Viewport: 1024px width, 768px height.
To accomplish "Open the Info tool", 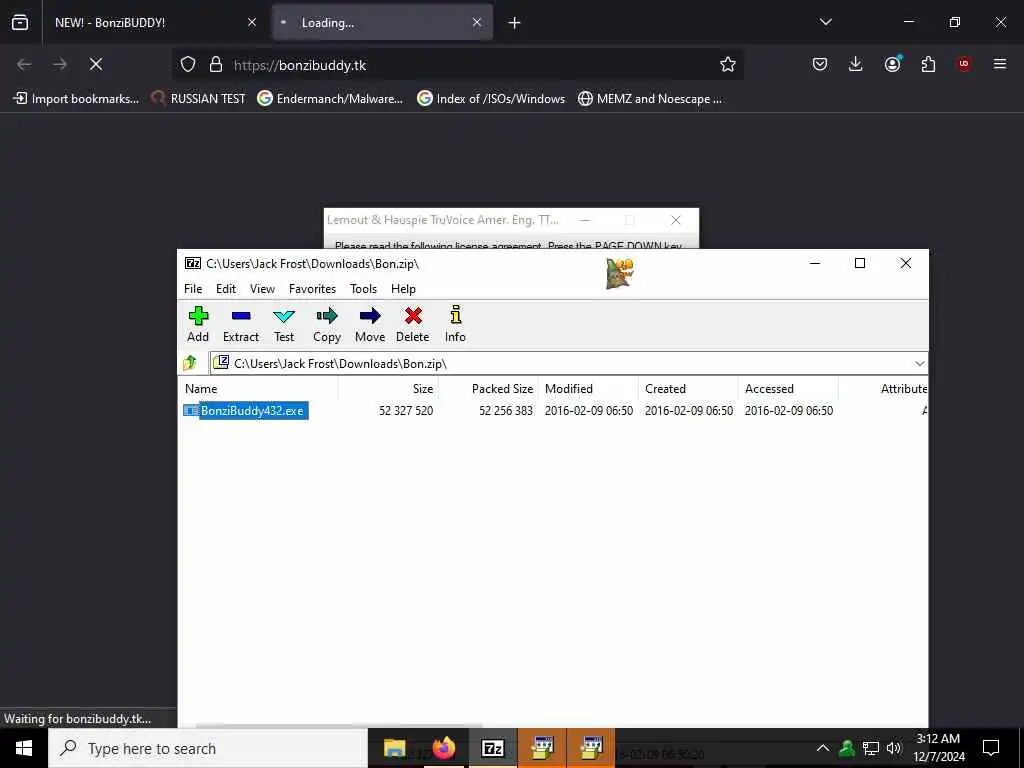I will [455, 325].
